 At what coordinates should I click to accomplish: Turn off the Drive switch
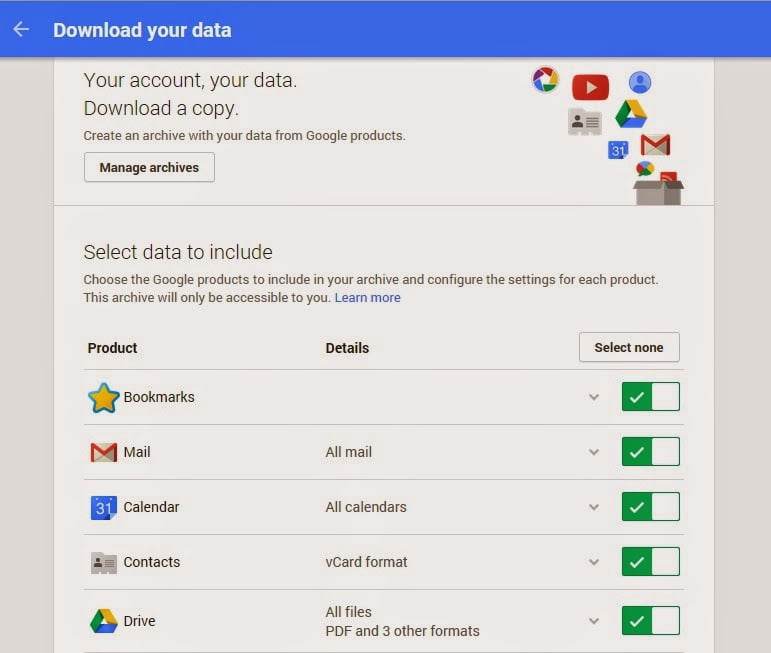point(651,621)
